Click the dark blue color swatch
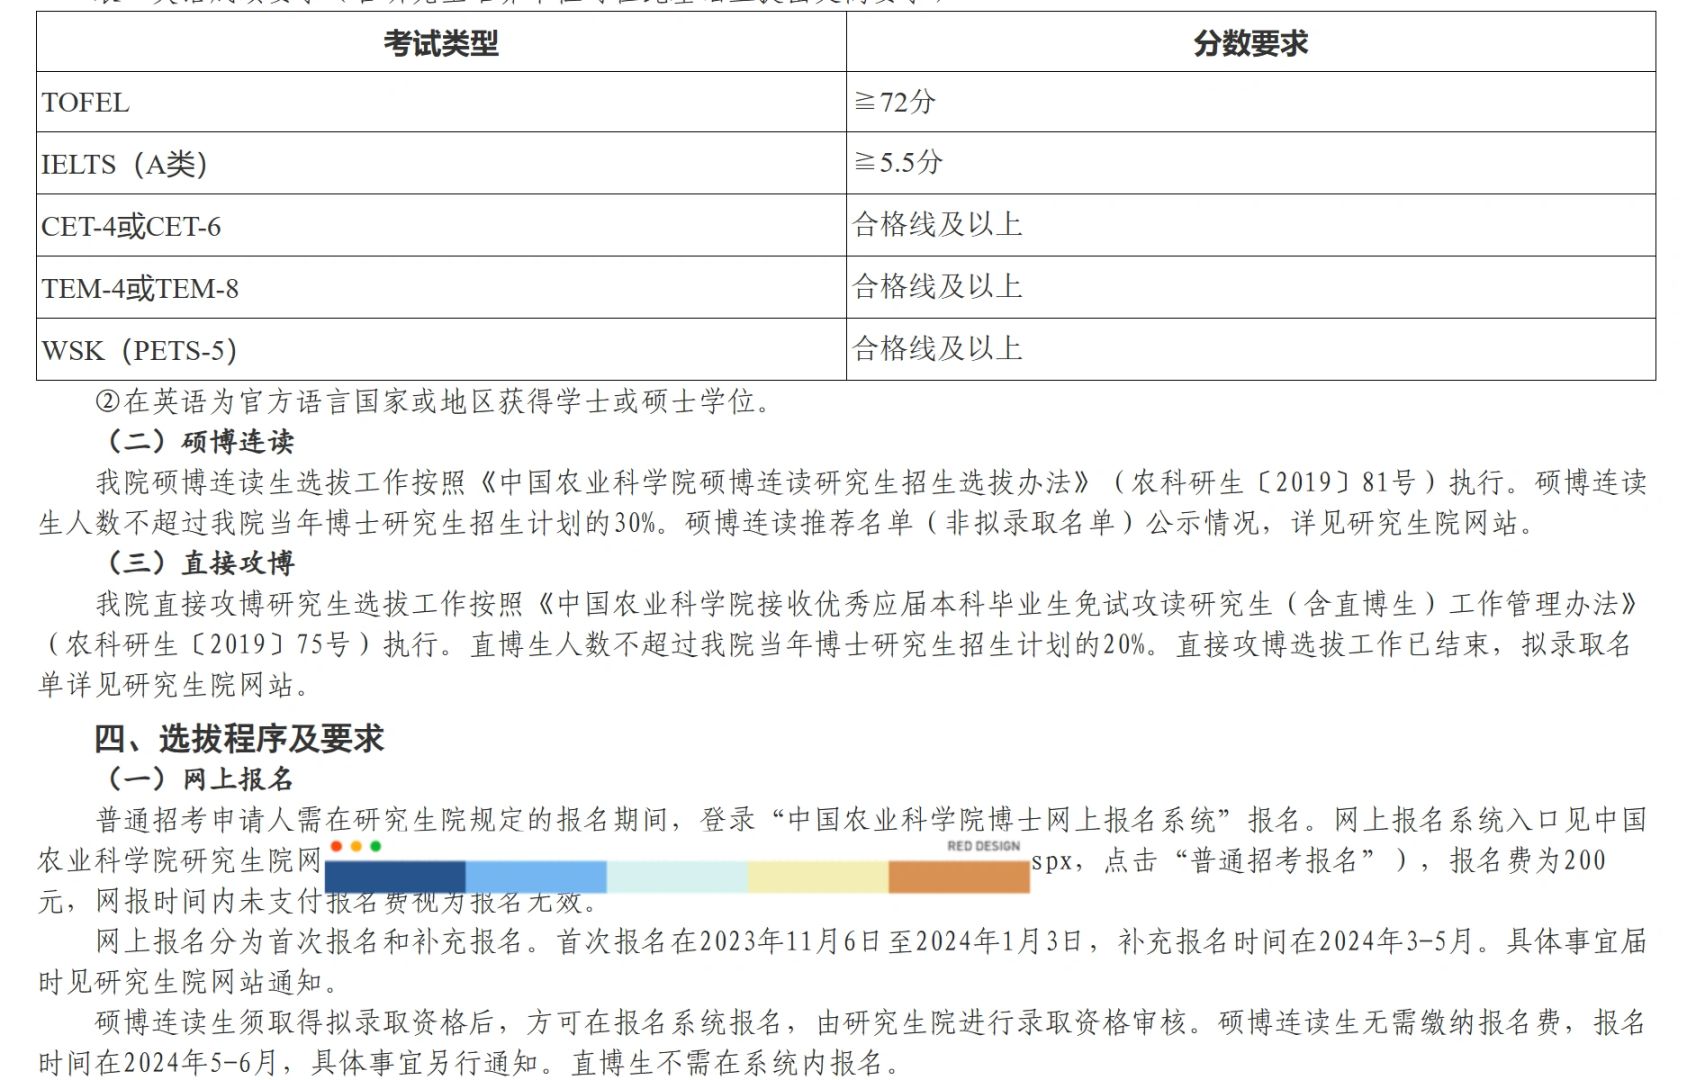Viewport: 1696px width, 1080px height. point(395,877)
